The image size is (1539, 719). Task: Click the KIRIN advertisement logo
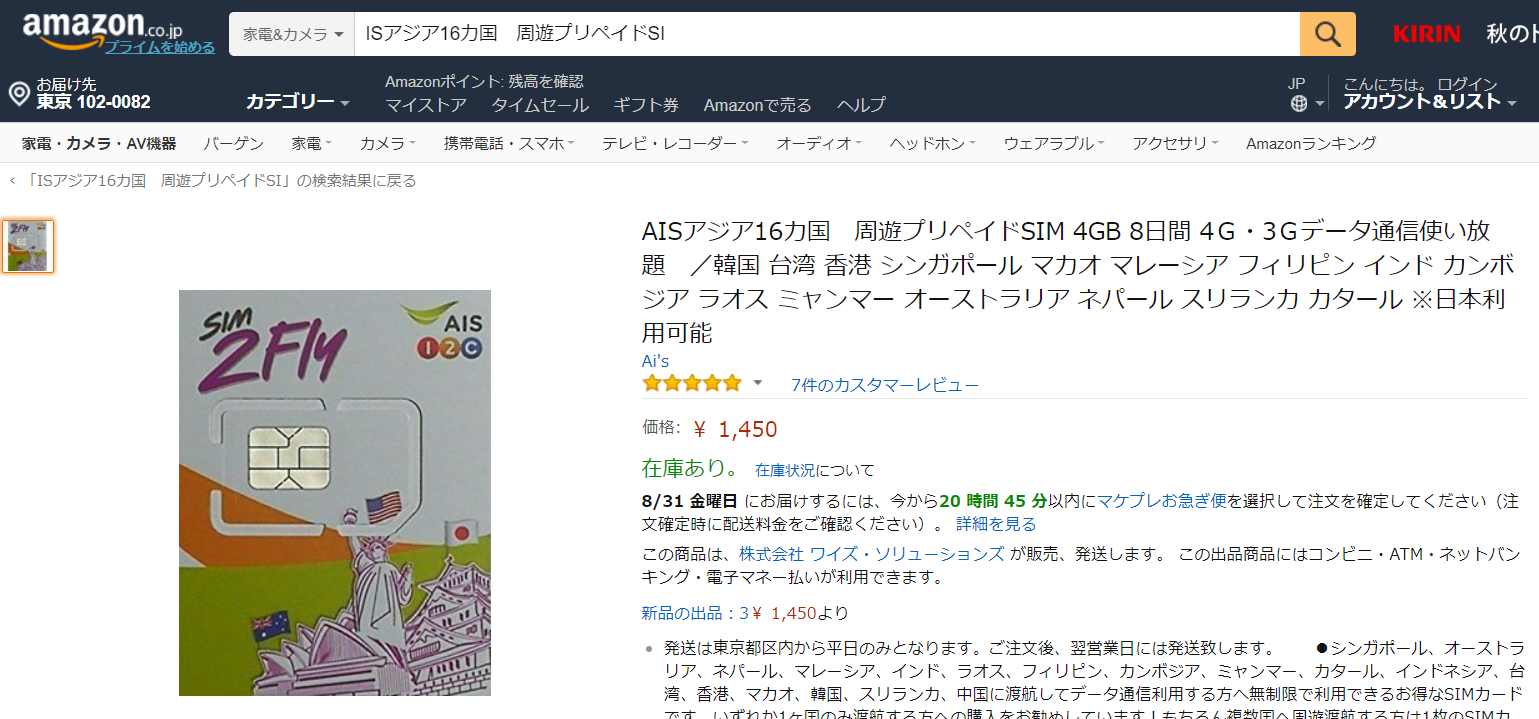[1426, 34]
